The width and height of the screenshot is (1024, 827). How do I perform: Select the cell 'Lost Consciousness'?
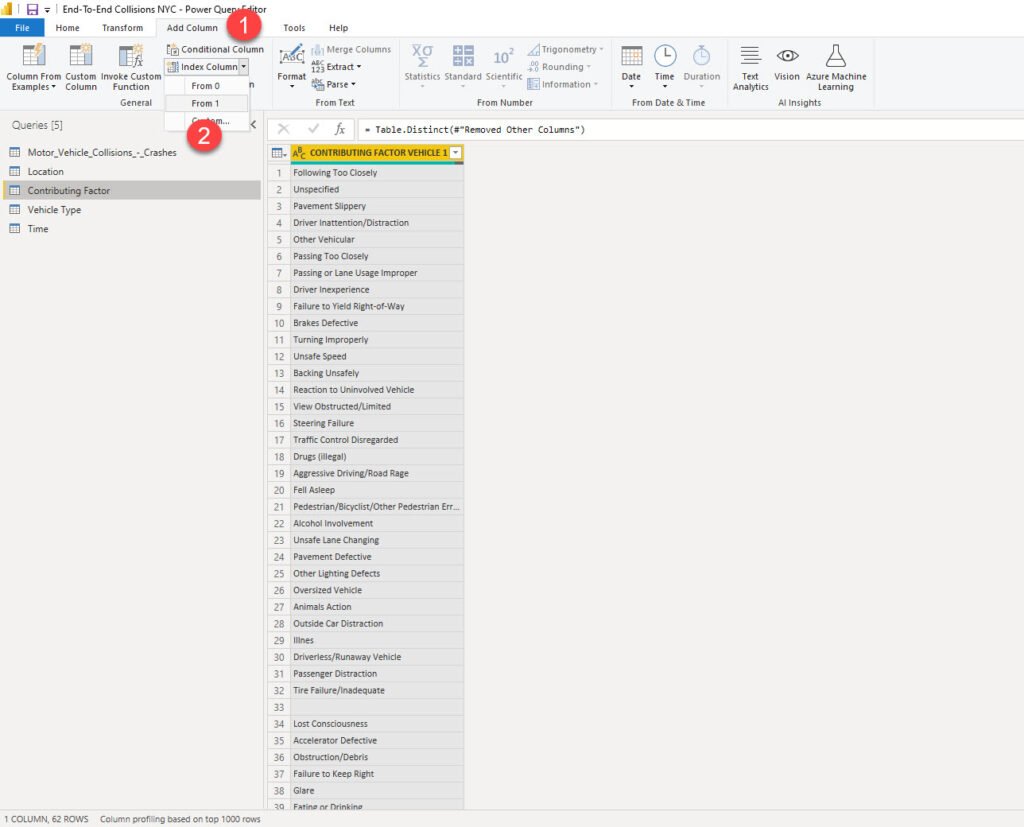click(x=377, y=724)
